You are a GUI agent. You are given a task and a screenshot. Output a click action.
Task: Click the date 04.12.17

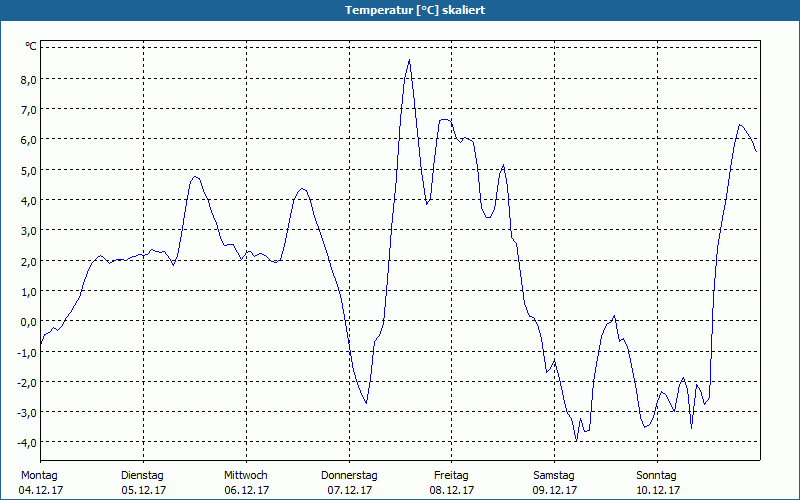(x=41, y=490)
